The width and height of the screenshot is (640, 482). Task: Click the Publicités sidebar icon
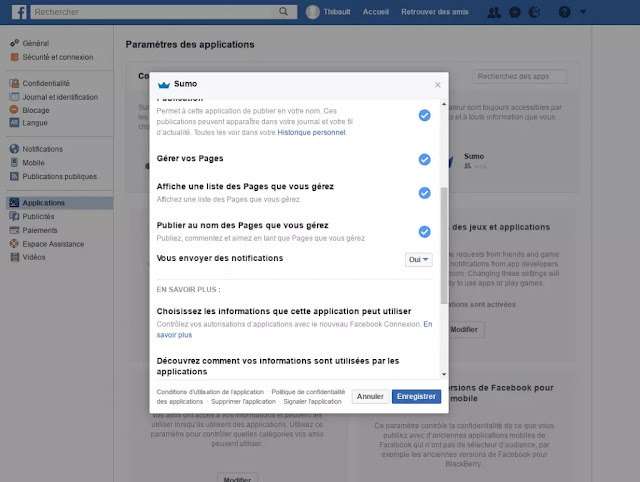pyautogui.click(x=14, y=216)
